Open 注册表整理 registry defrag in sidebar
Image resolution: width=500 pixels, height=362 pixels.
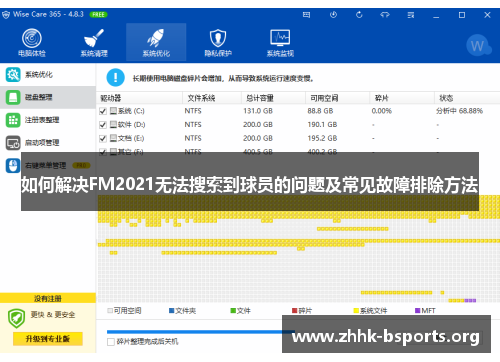coord(48,120)
